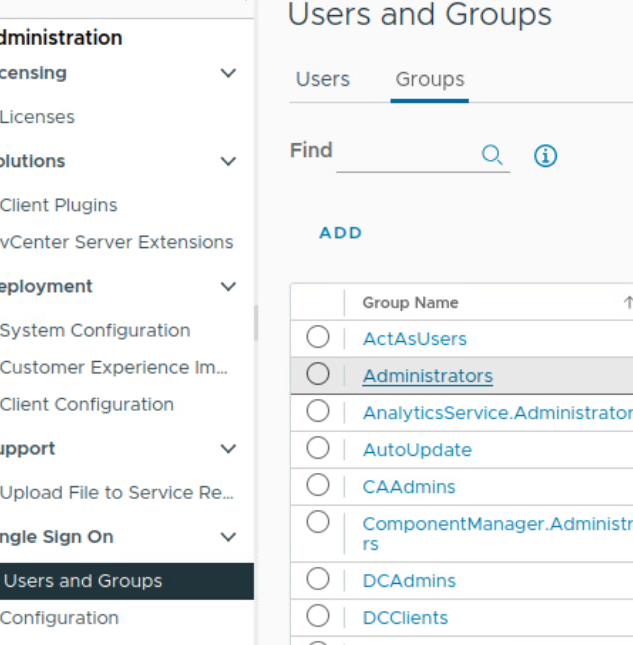Viewport: 633px width, 645px height.
Task: Sort by Group Name column arrow
Action: 627,303
